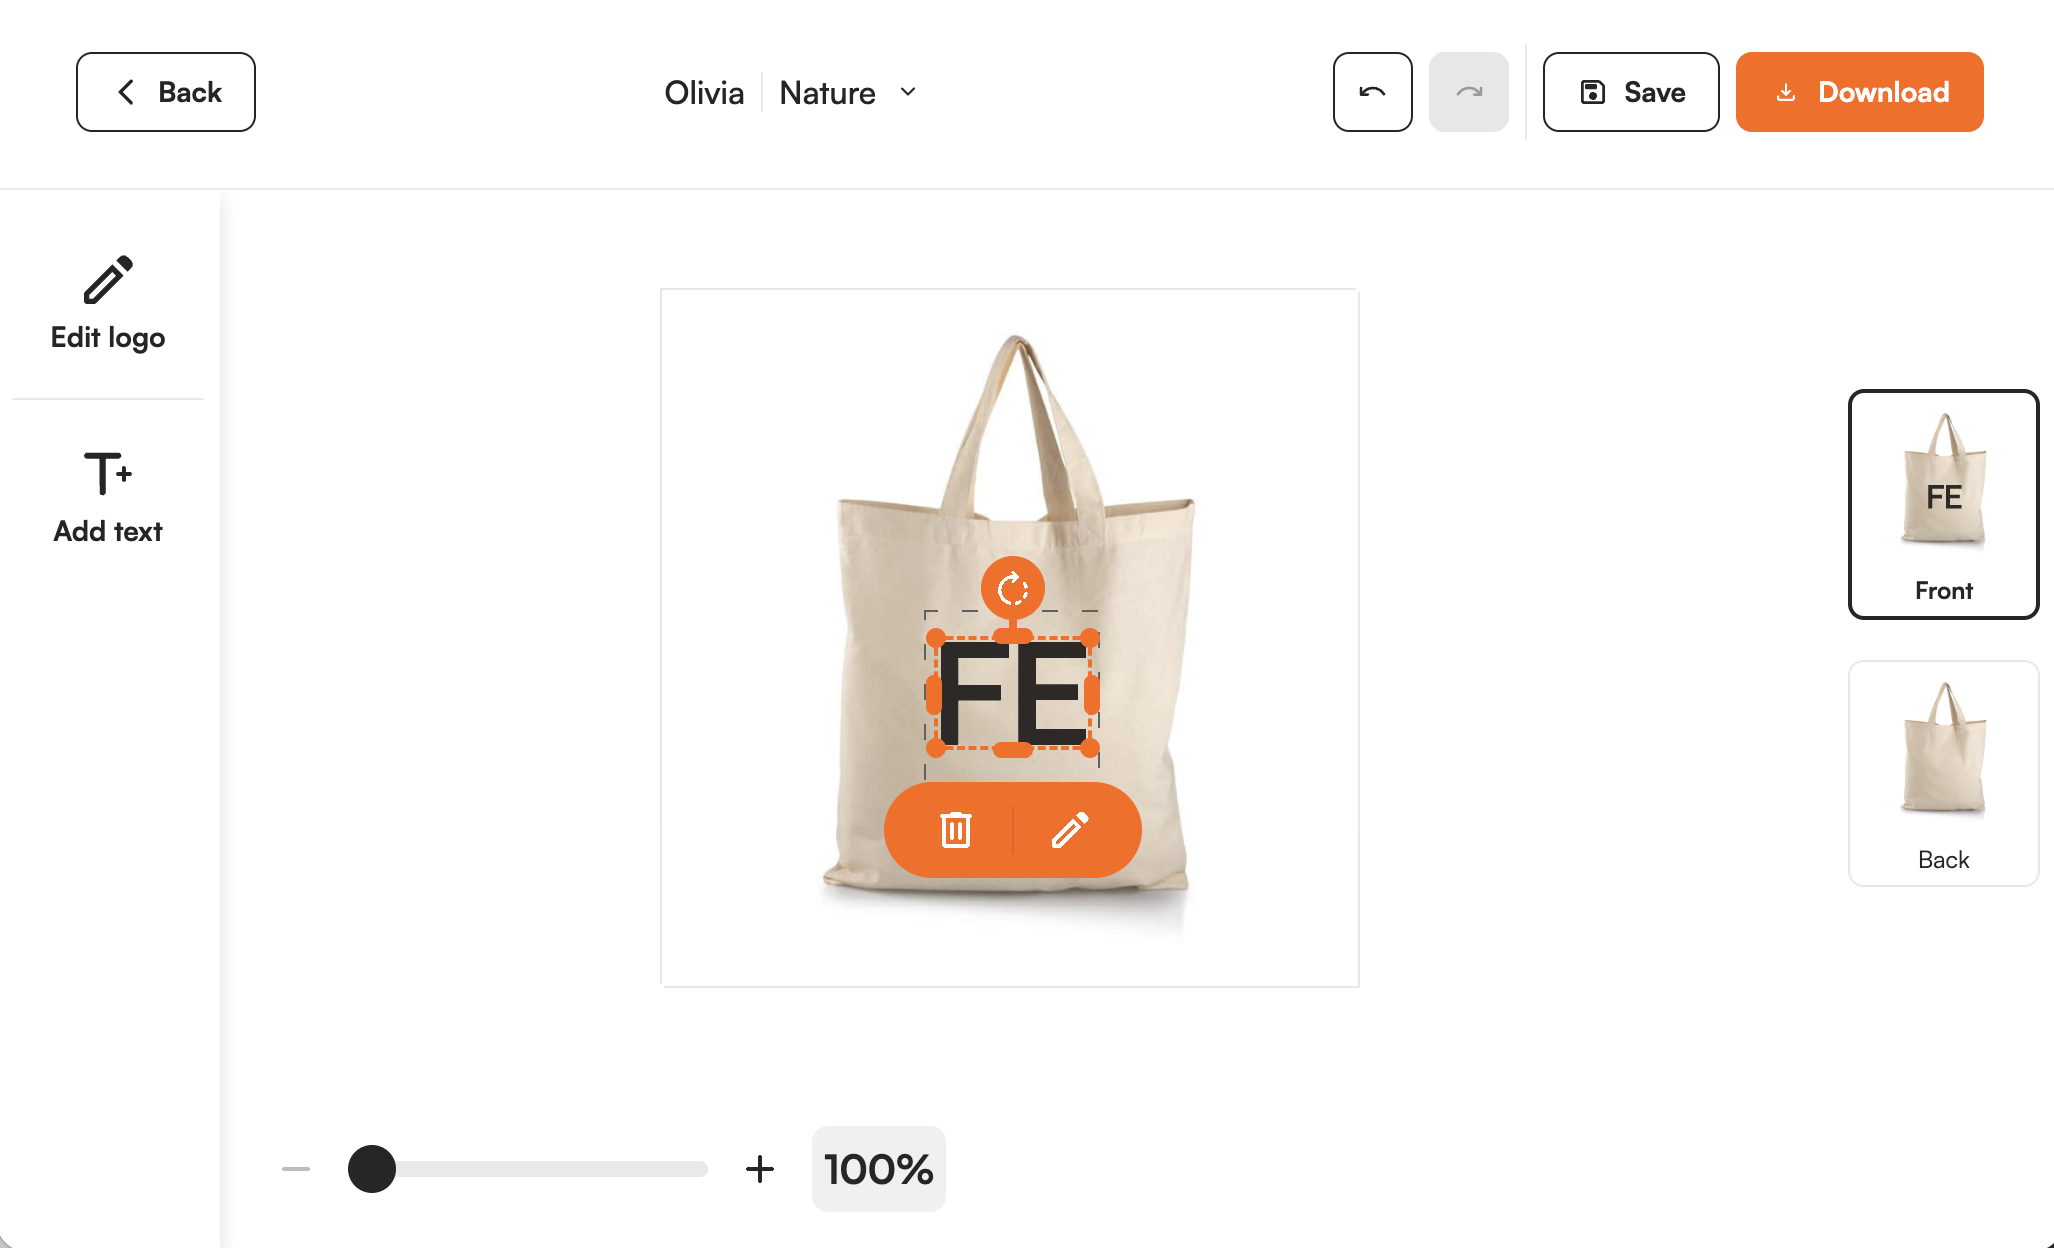Click the pencil edit icon below the logo
Image resolution: width=2054 pixels, height=1248 pixels.
point(1070,830)
